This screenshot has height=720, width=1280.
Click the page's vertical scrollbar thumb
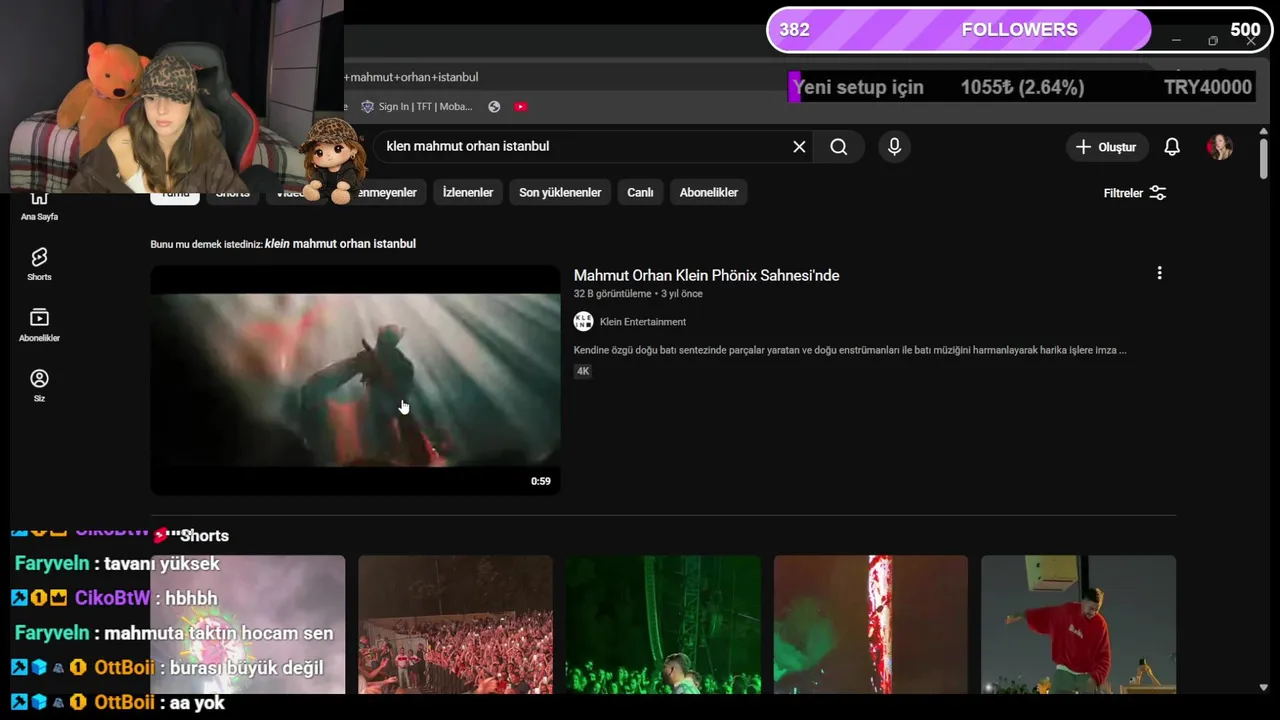tap(1264, 160)
